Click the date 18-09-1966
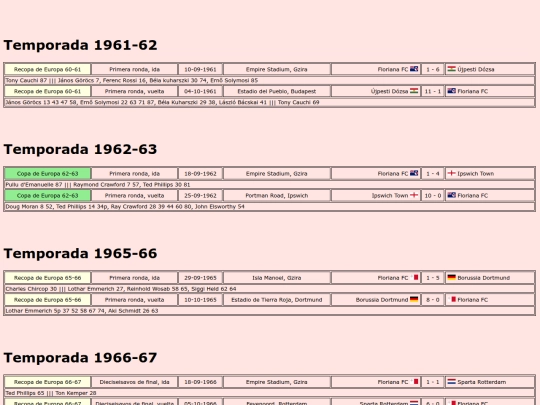 [x=200, y=382]
